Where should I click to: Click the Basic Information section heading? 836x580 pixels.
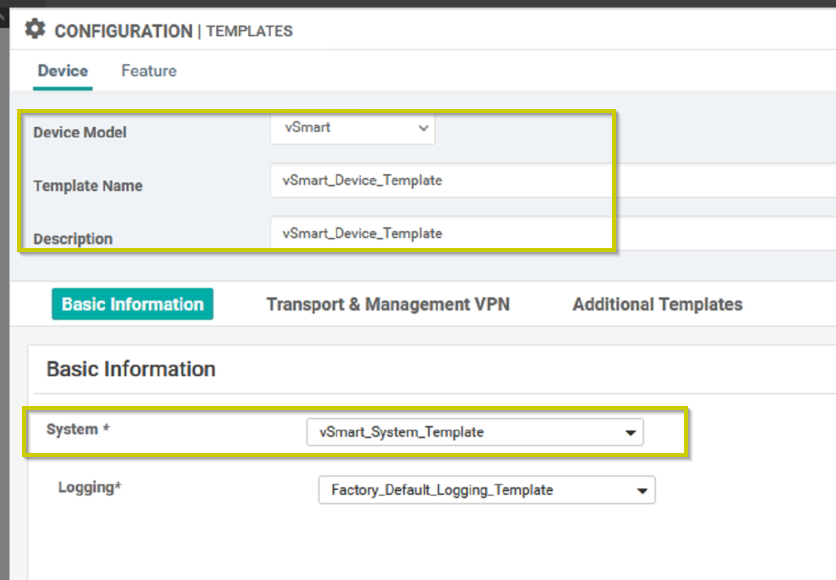[x=131, y=369]
